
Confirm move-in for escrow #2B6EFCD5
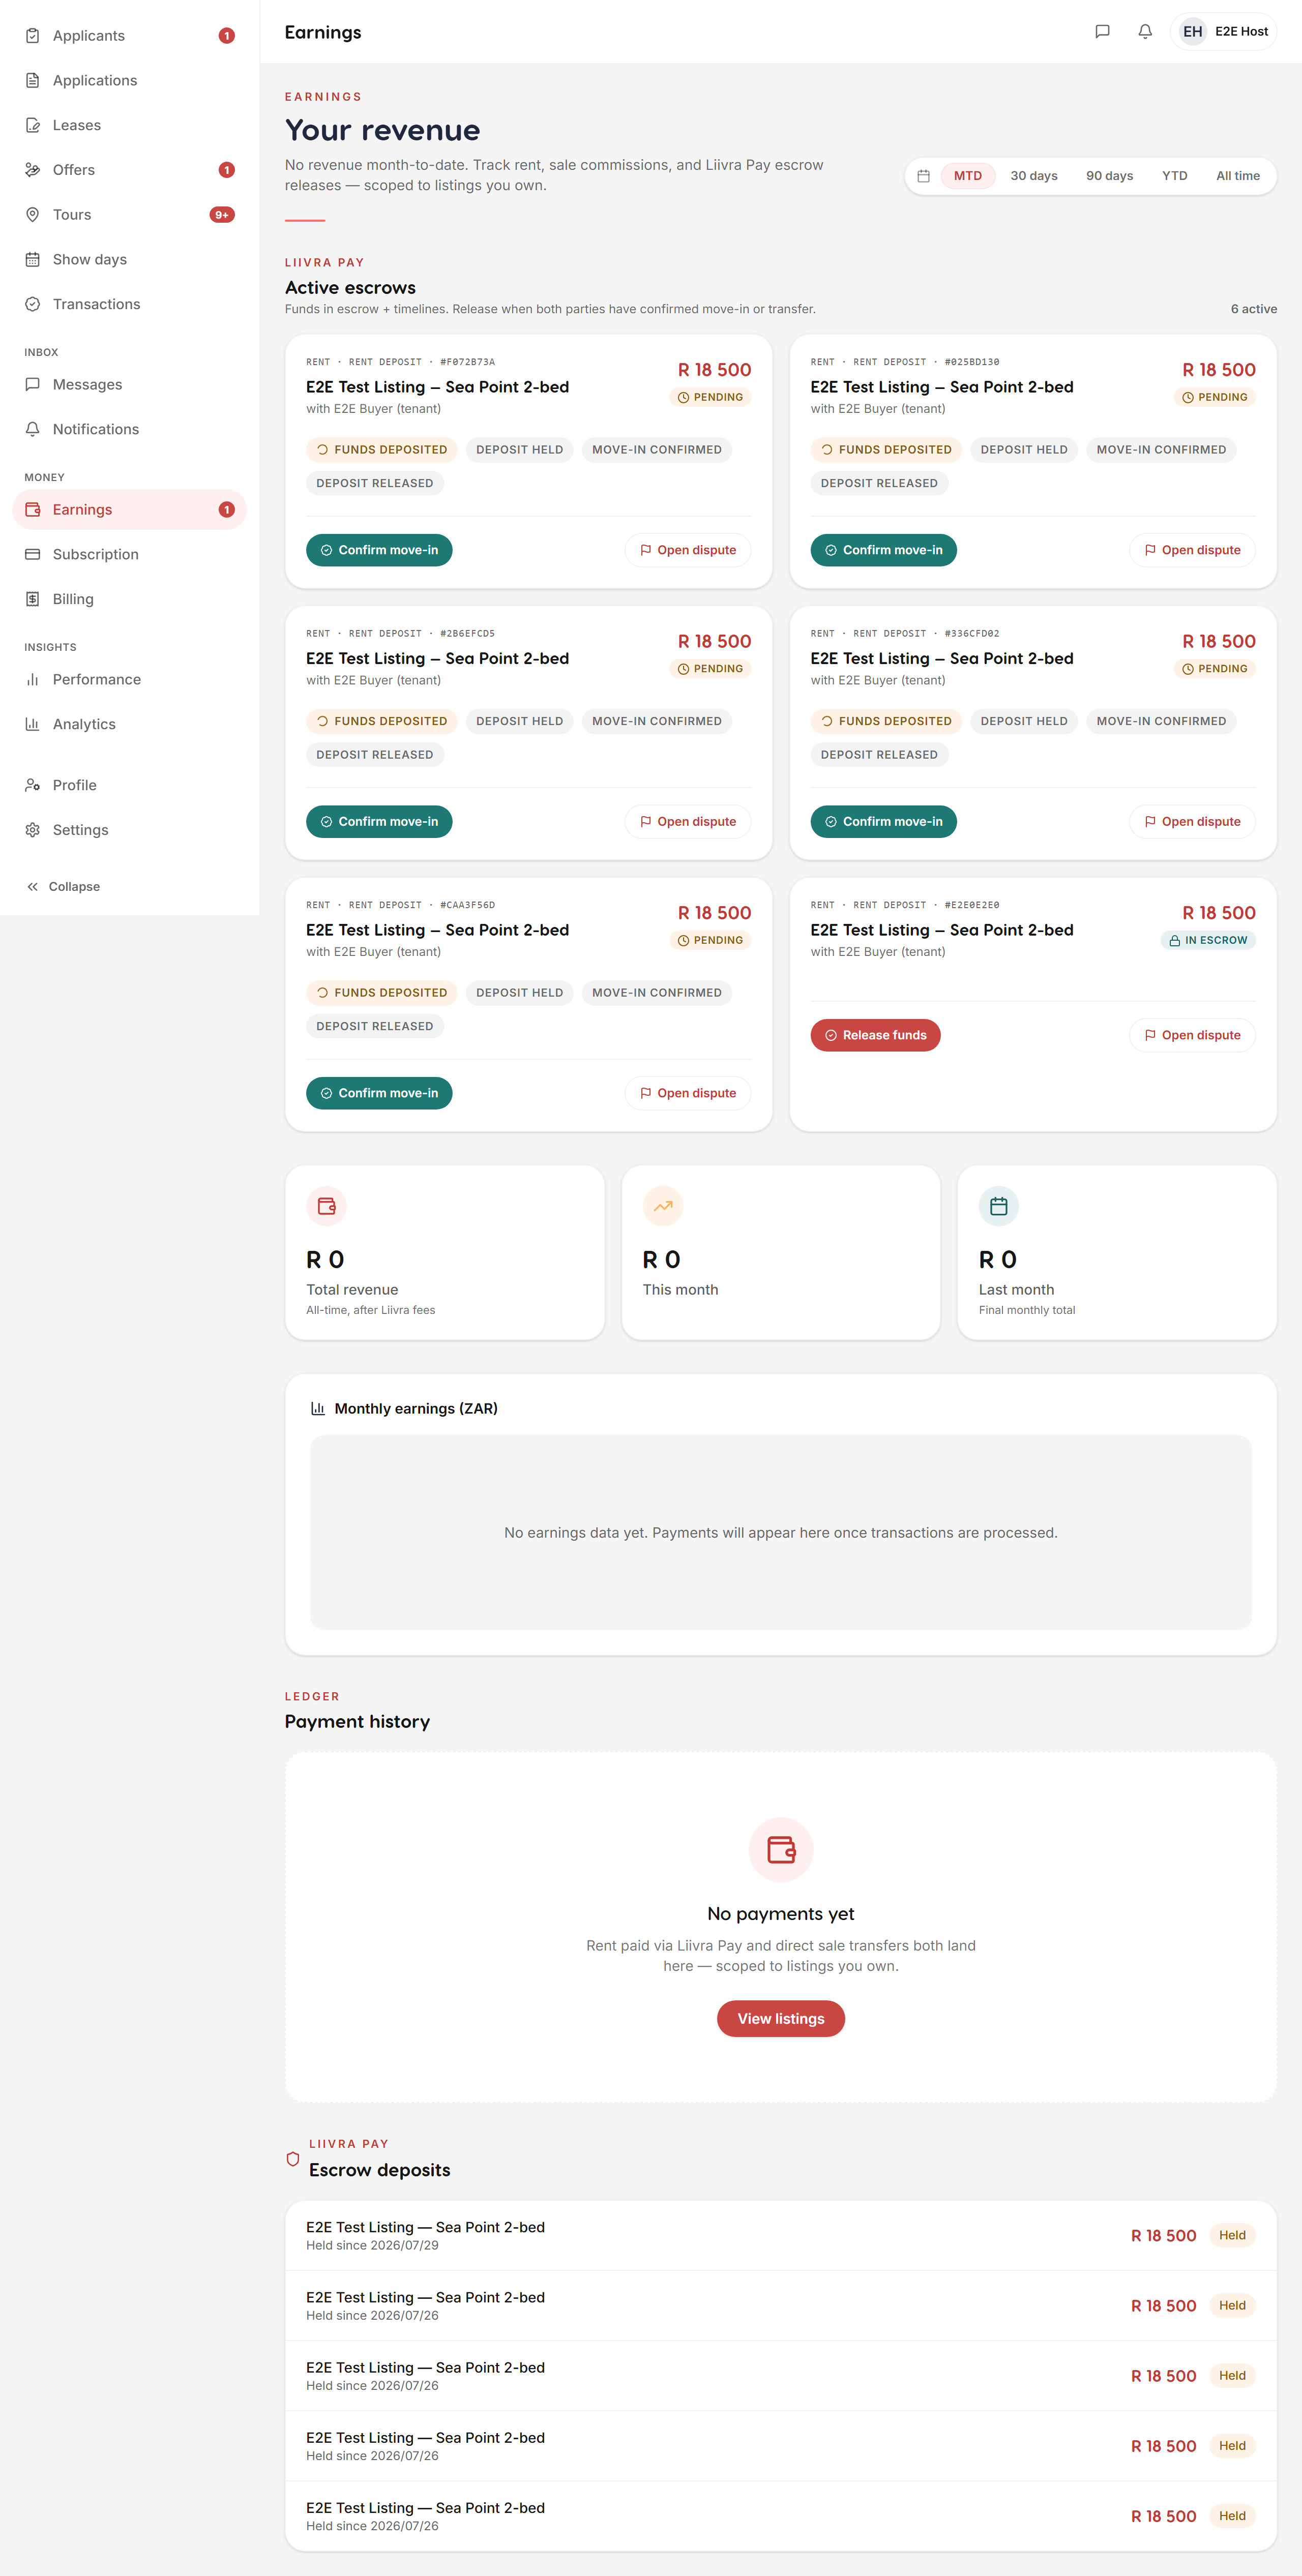click(379, 822)
